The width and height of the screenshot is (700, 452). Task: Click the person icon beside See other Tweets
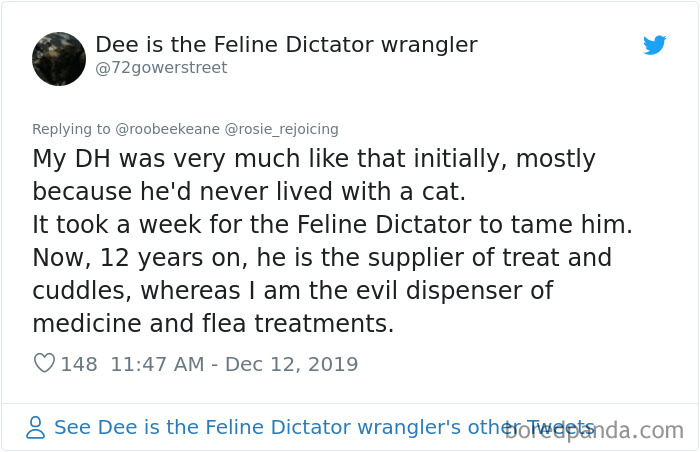[x=37, y=428]
